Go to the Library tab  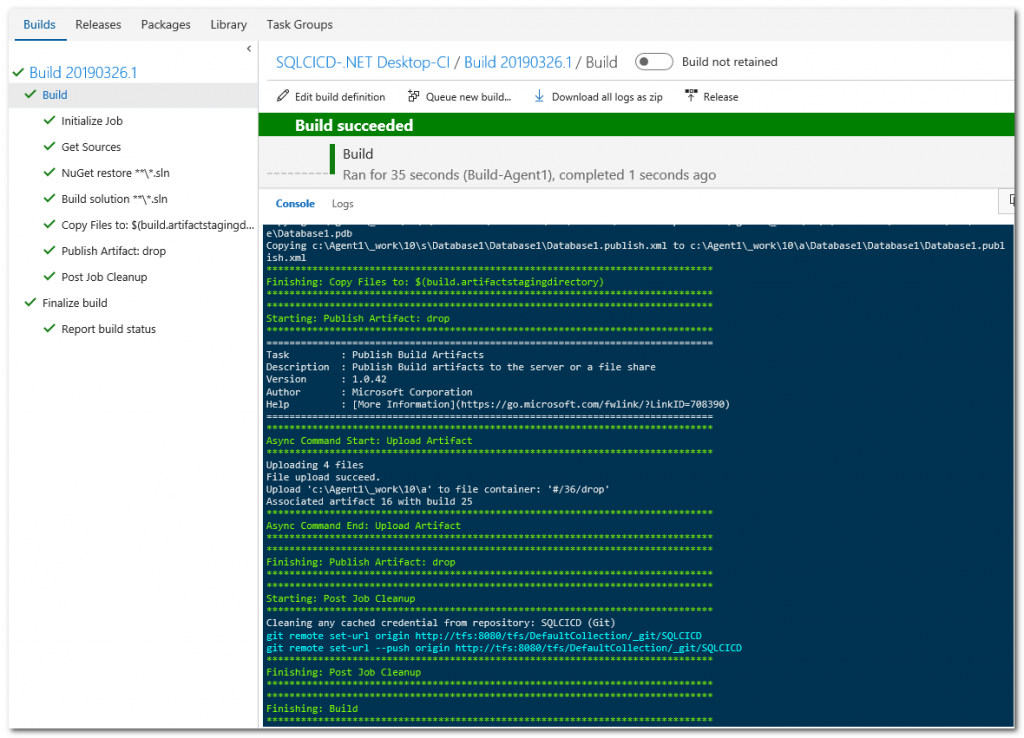(x=229, y=25)
